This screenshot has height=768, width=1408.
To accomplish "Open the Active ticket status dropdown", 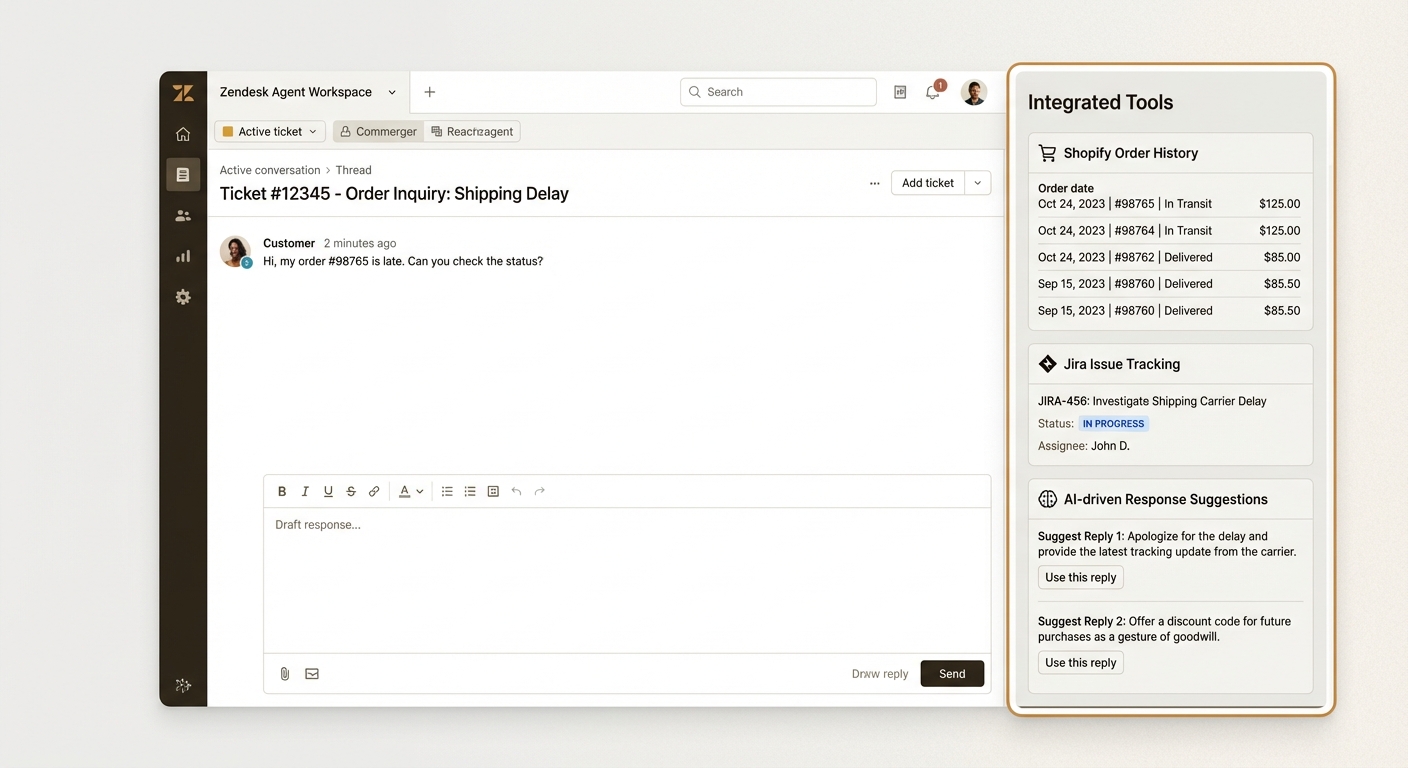I will pyautogui.click(x=269, y=131).
